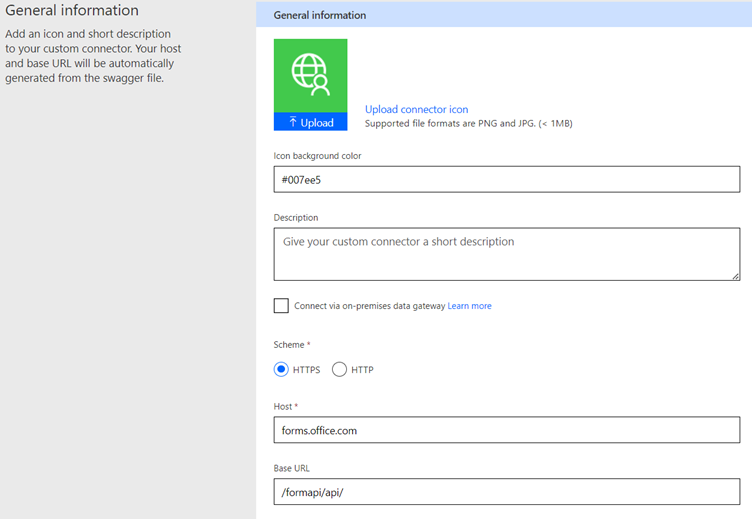Select the HTTPS scheme option
This screenshot has width=752, height=519.
(x=281, y=369)
